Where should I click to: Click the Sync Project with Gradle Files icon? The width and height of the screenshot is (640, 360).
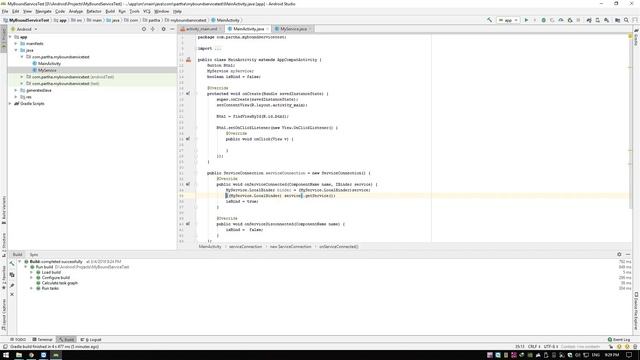tap(589, 20)
